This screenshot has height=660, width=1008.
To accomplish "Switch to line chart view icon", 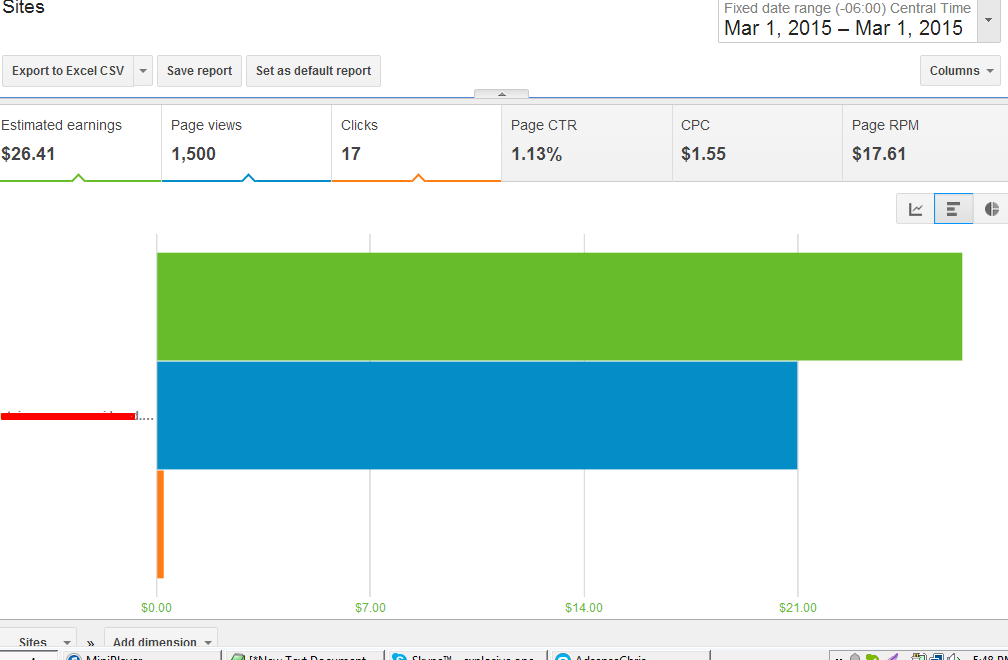I will tap(915, 209).
